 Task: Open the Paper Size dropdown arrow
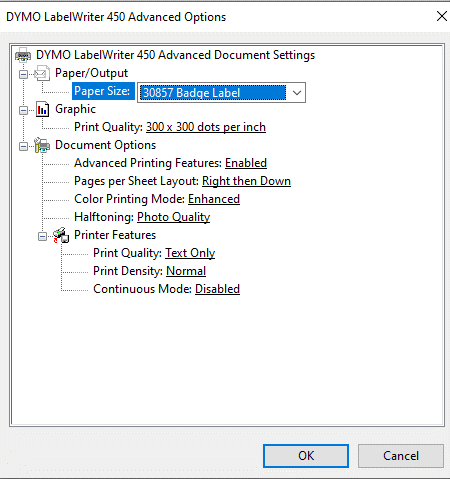pyautogui.click(x=297, y=93)
